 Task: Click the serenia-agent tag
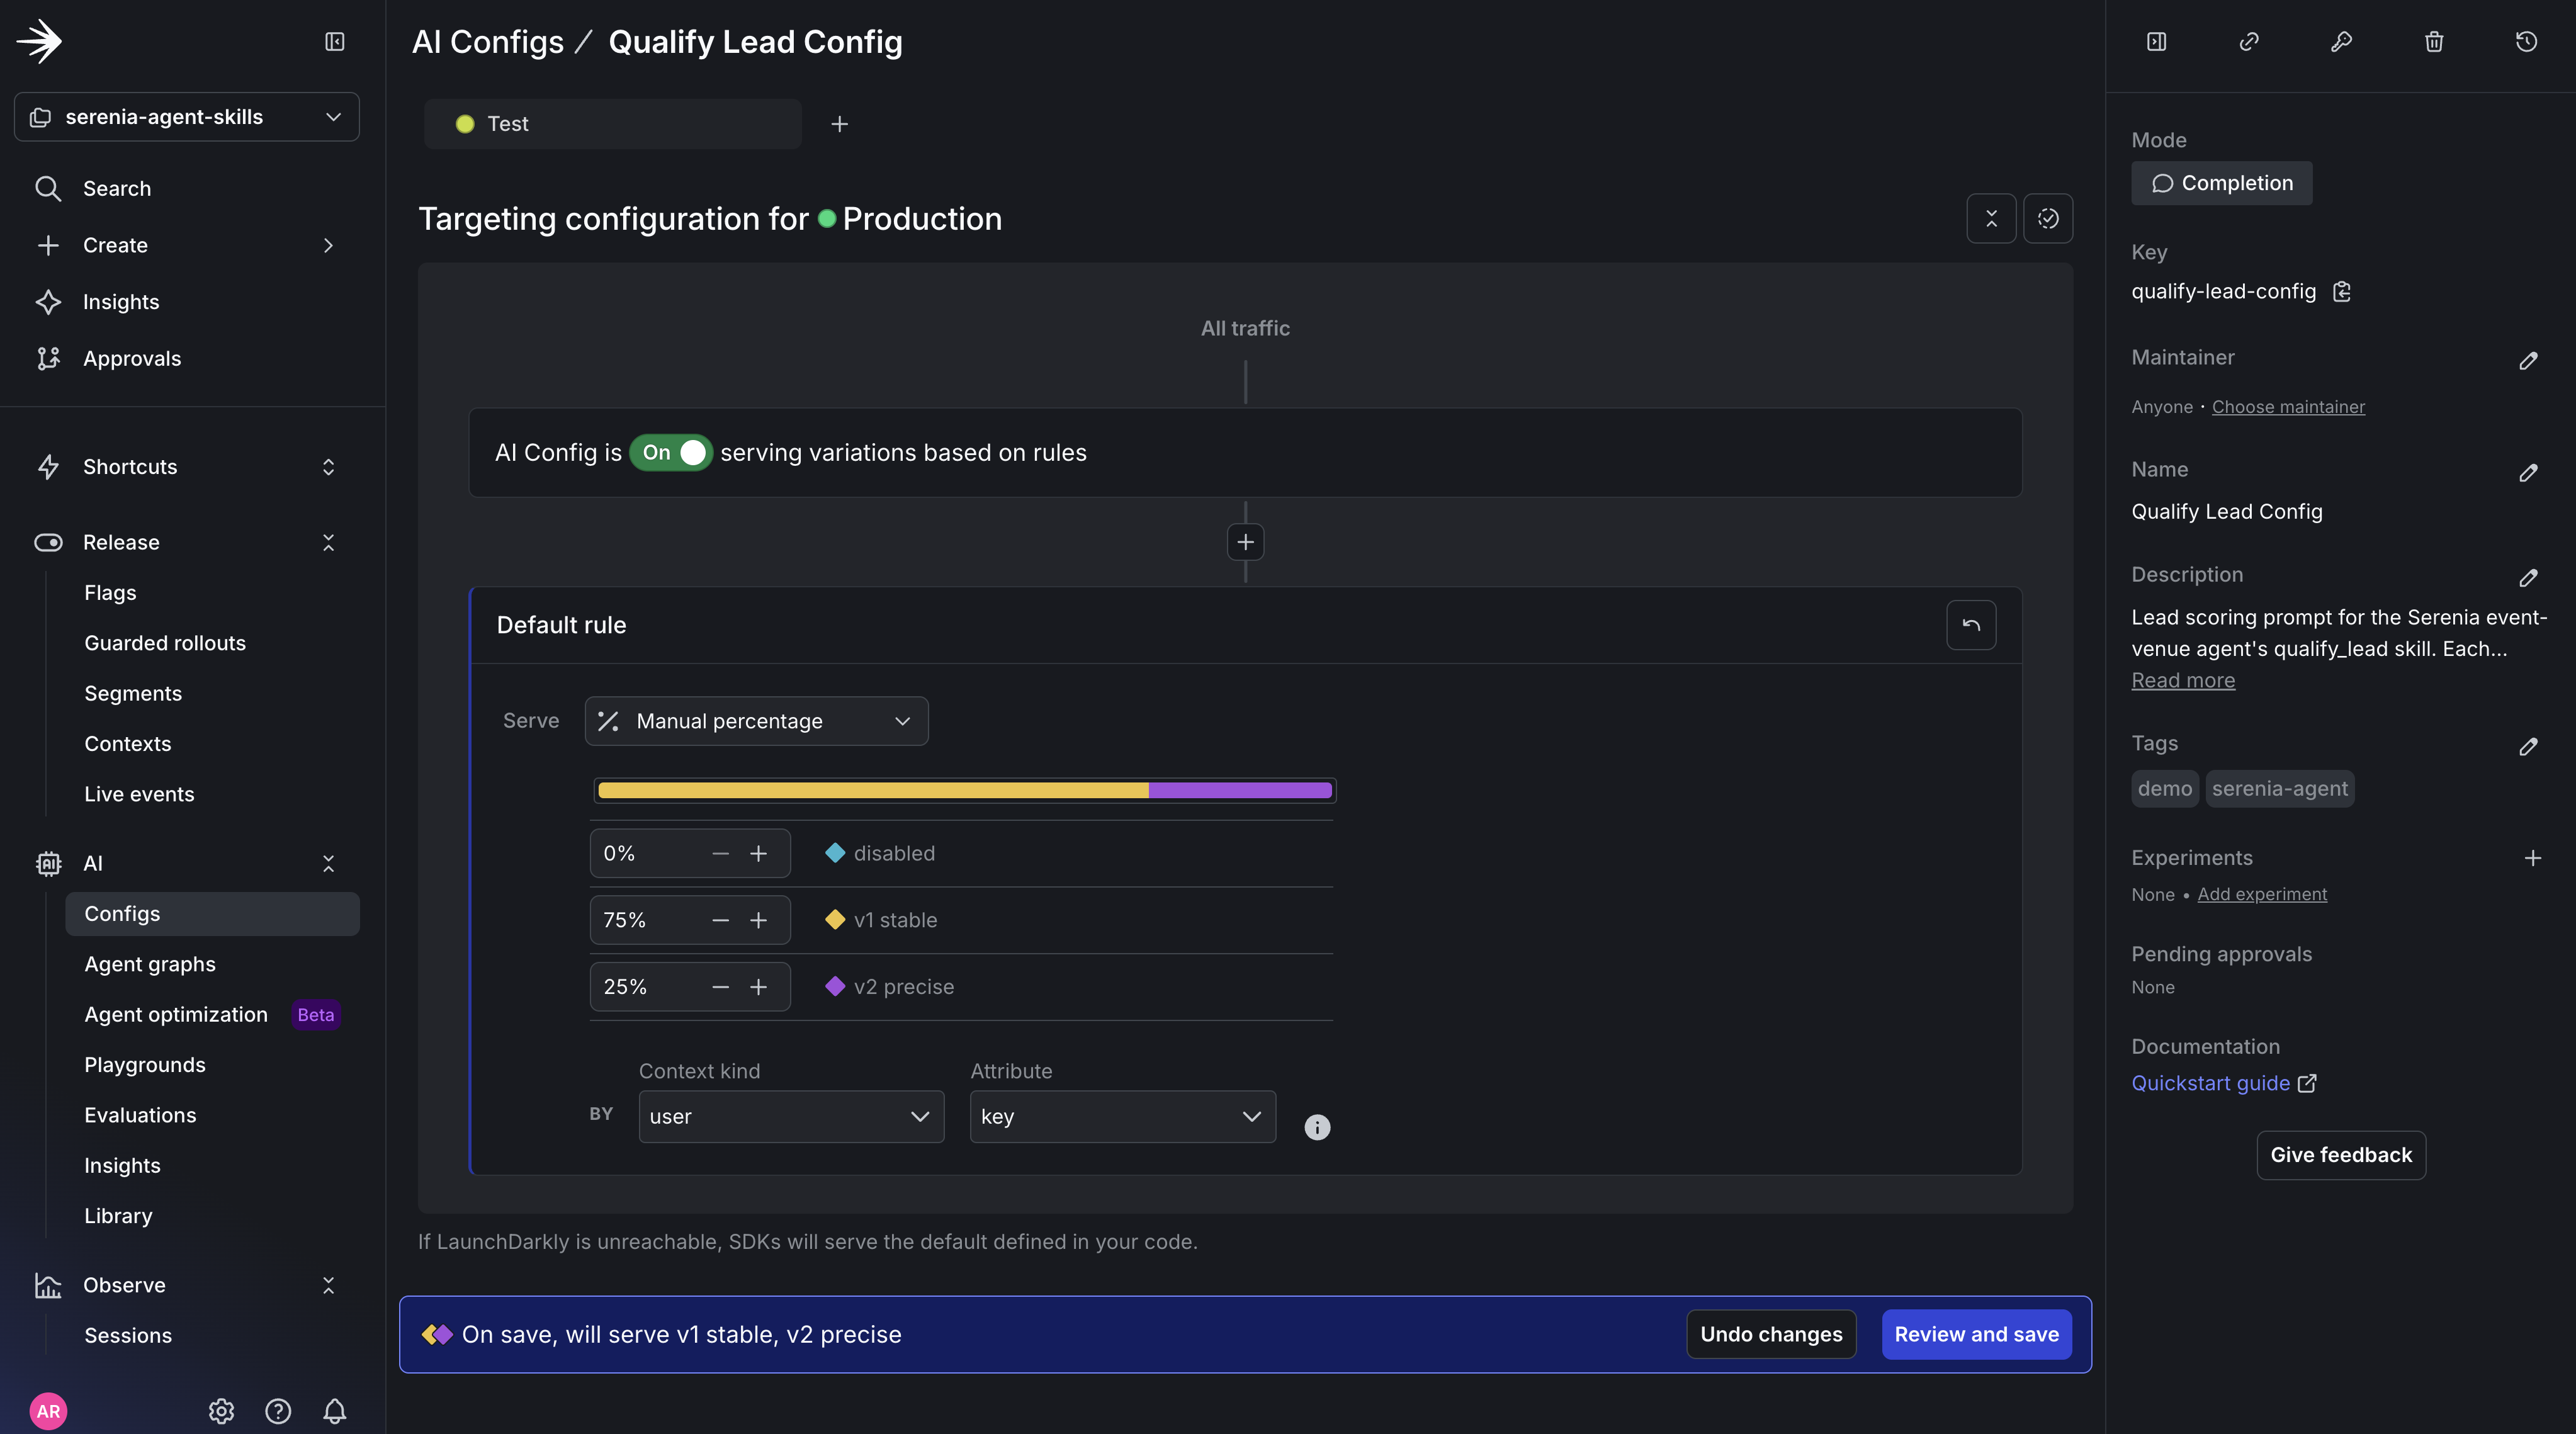click(2280, 789)
